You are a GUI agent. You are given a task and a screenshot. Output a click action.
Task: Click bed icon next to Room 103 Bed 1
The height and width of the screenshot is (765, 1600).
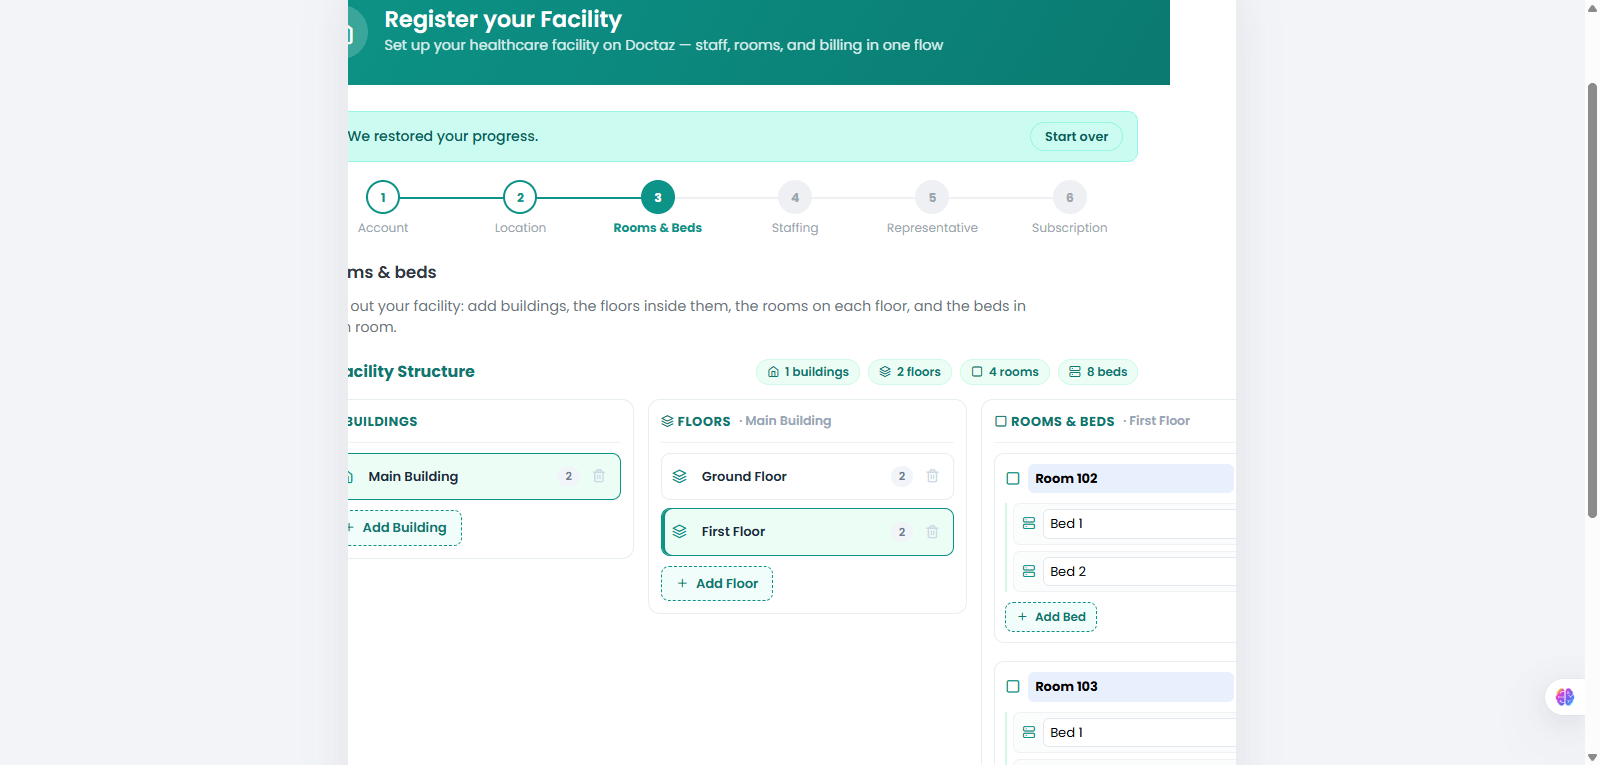(1029, 732)
